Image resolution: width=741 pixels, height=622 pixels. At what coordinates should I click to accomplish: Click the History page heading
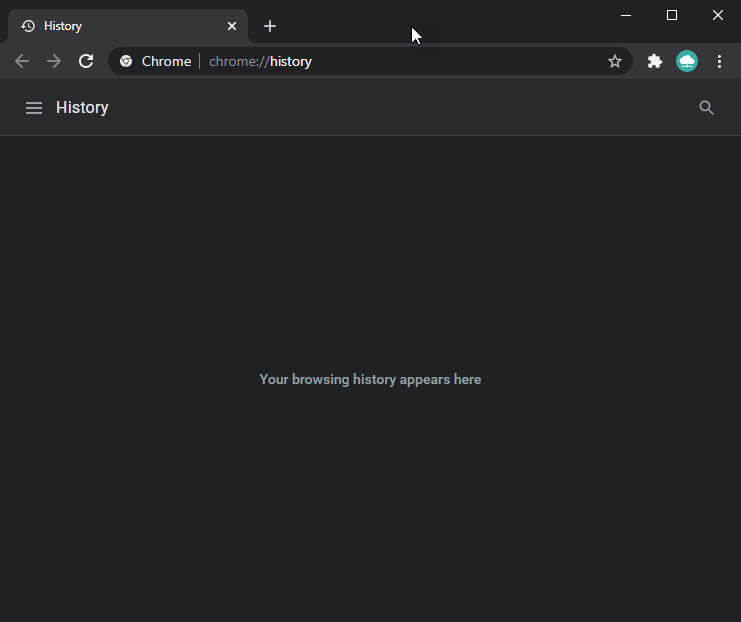(82, 108)
